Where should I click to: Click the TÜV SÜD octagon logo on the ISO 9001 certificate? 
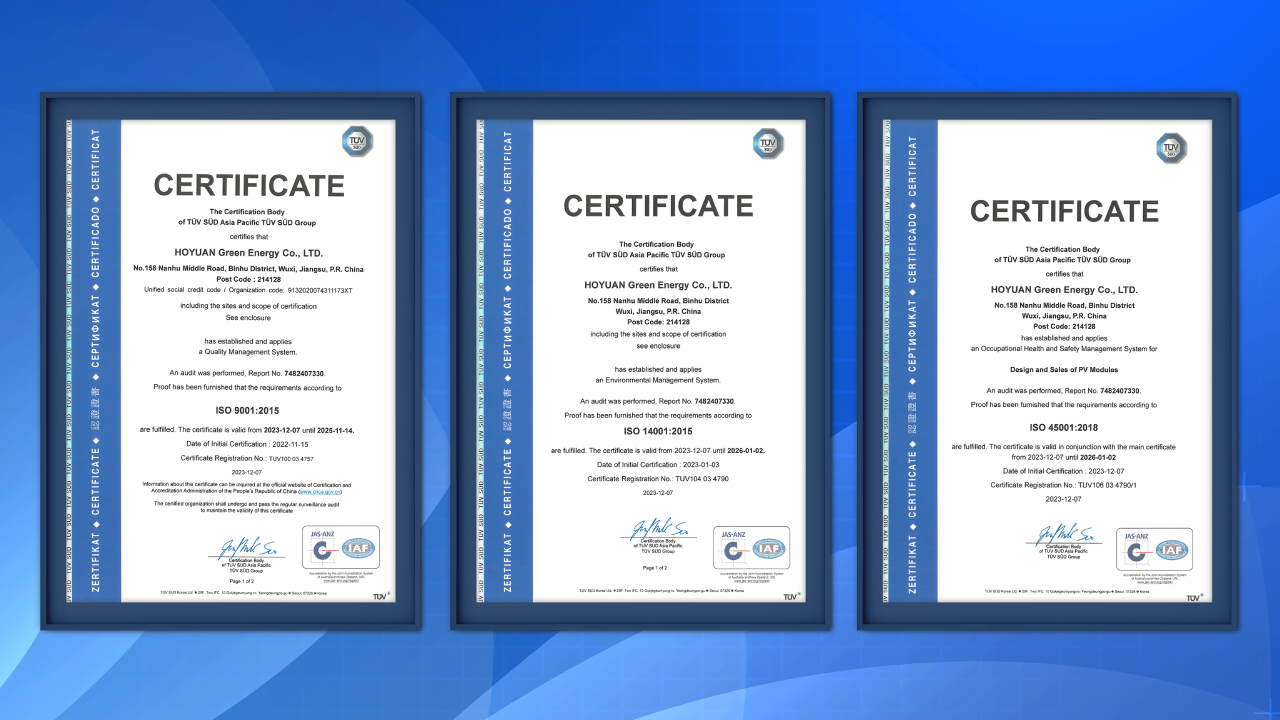click(357, 142)
